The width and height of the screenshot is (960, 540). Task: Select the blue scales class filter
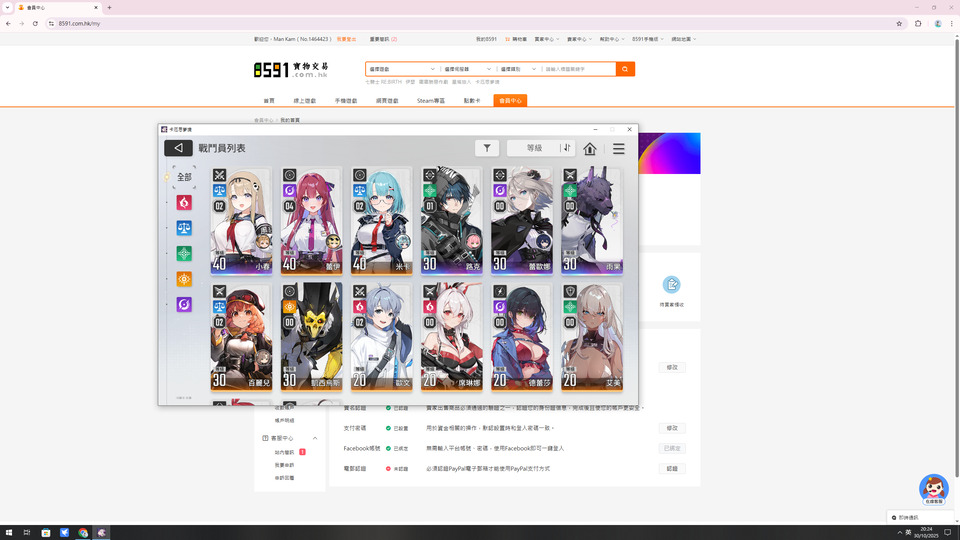(x=184, y=227)
